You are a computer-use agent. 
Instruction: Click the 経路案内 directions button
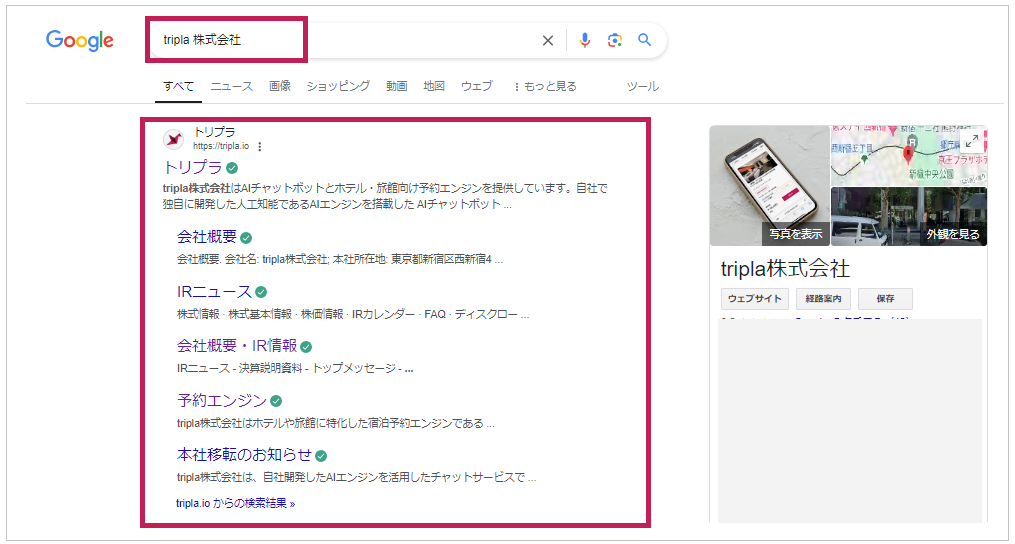click(823, 299)
